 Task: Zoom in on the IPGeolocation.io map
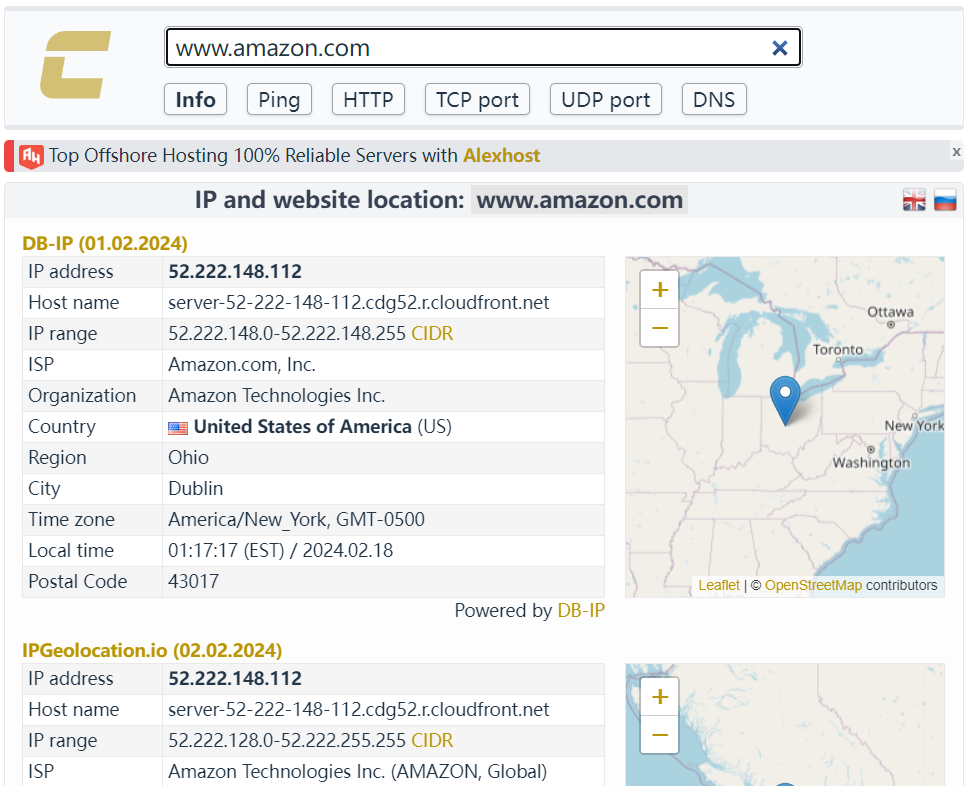click(x=660, y=697)
